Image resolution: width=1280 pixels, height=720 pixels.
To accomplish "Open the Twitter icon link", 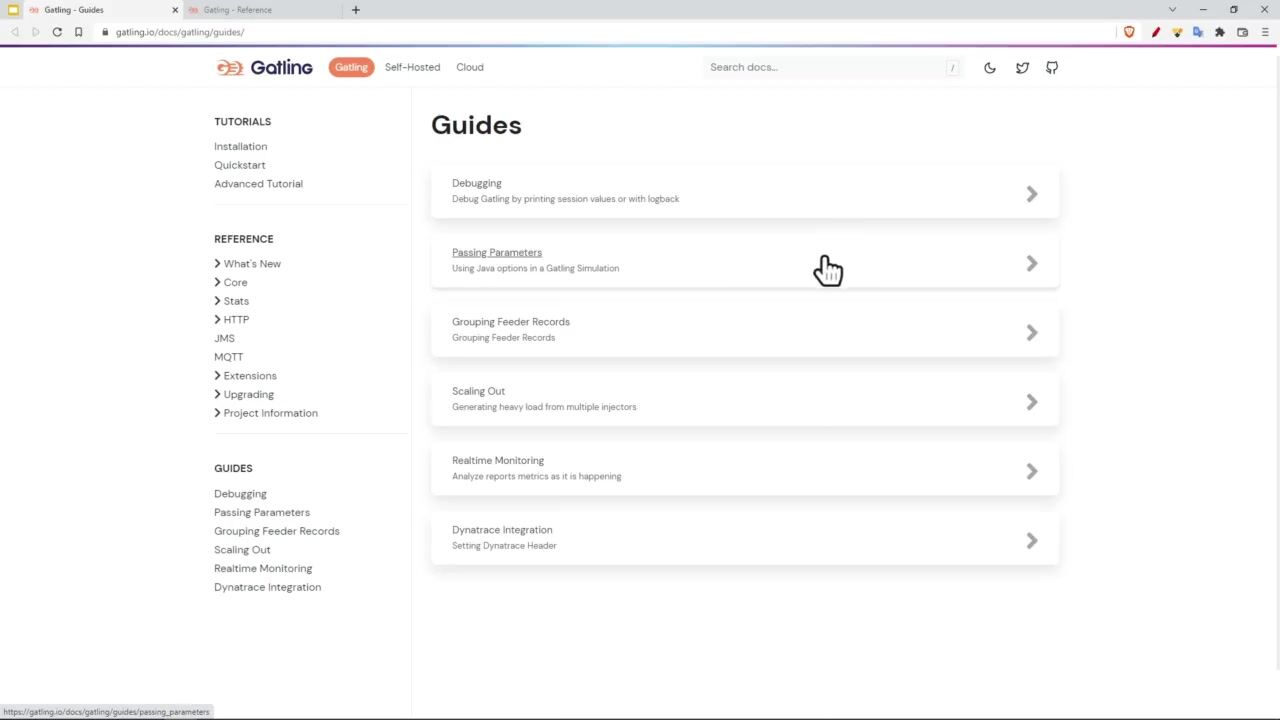I will pyautogui.click(x=1022, y=68).
